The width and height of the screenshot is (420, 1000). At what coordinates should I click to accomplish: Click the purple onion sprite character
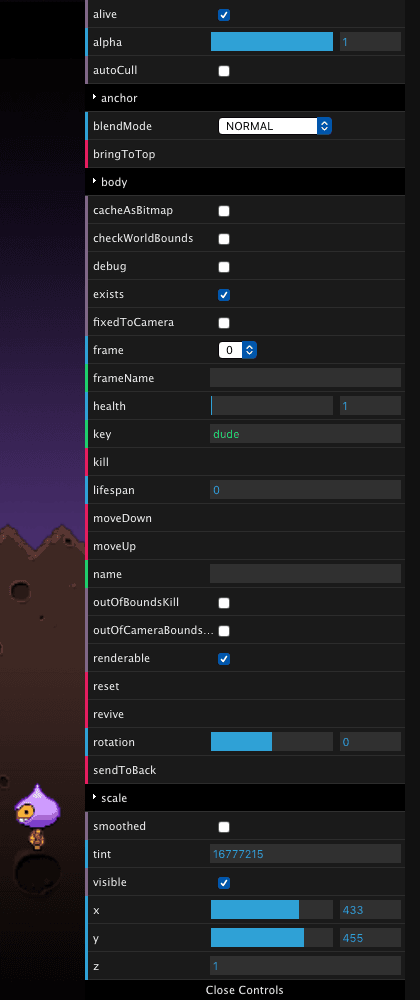[x=38, y=804]
